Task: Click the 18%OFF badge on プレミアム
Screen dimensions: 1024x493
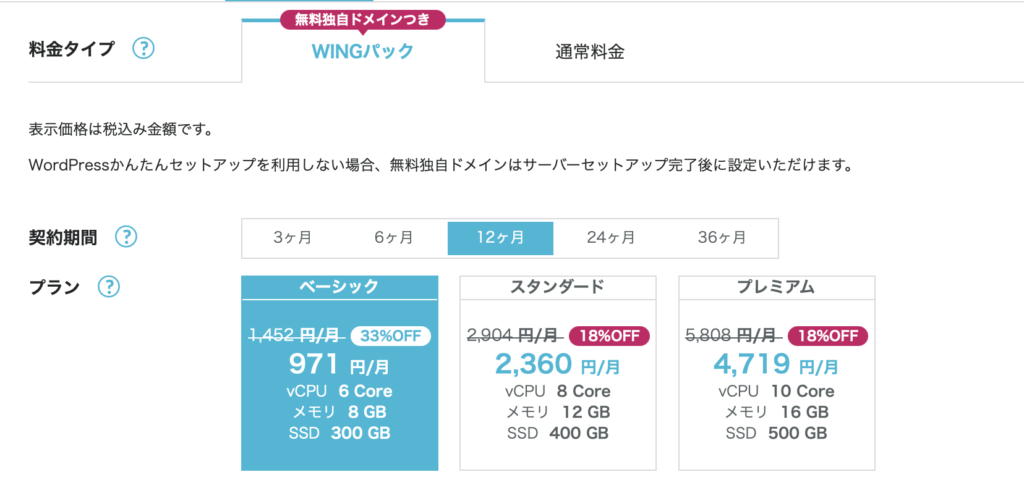Action: [x=828, y=336]
